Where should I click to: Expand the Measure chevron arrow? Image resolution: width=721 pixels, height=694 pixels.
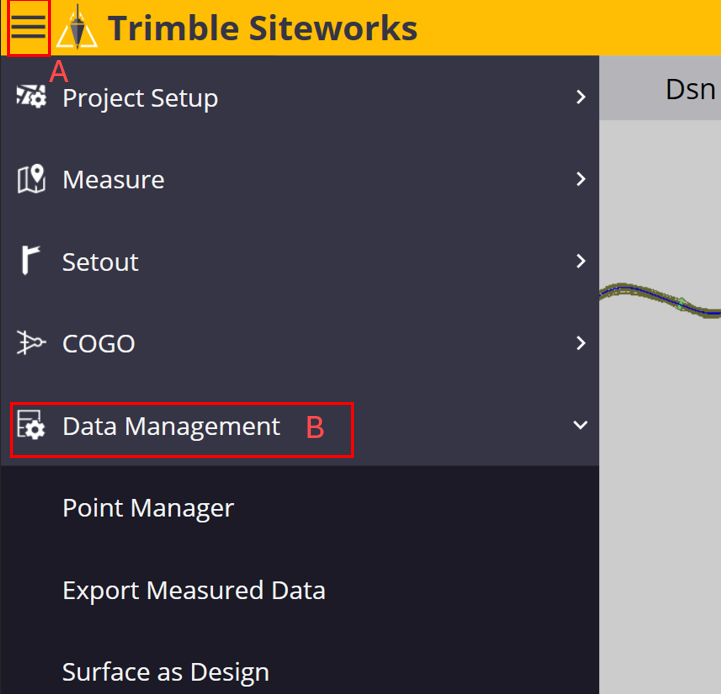click(x=581, y=178)
